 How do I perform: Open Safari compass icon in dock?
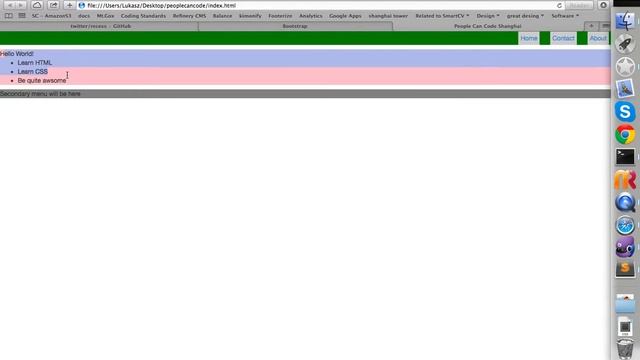click(x=625, y=225)
